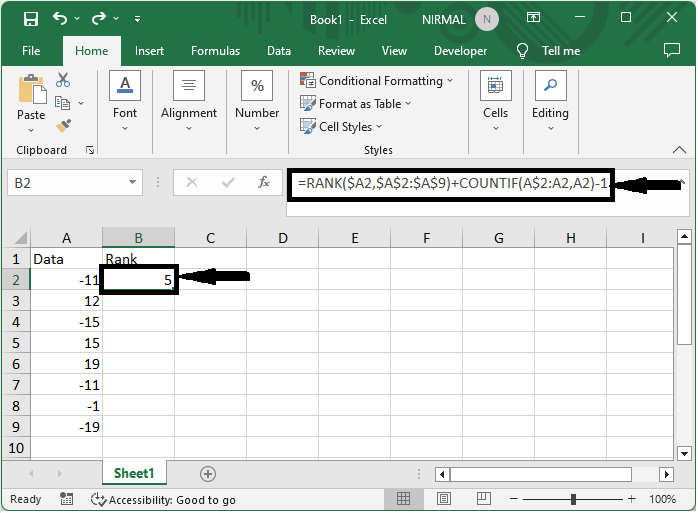Switch to the View tab
The image size is (698, 513).
coord(394,51)
